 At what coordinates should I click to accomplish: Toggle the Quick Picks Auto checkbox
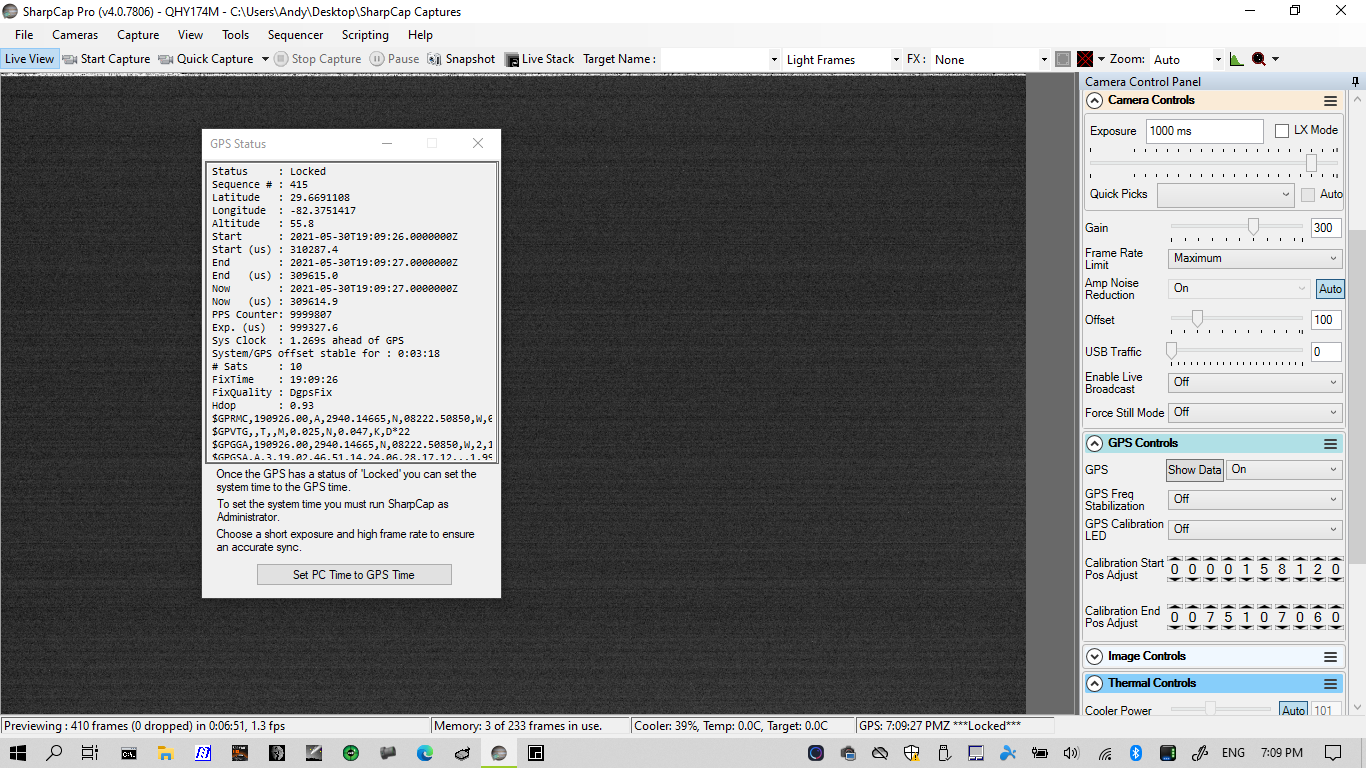[x=1308, y=195]
